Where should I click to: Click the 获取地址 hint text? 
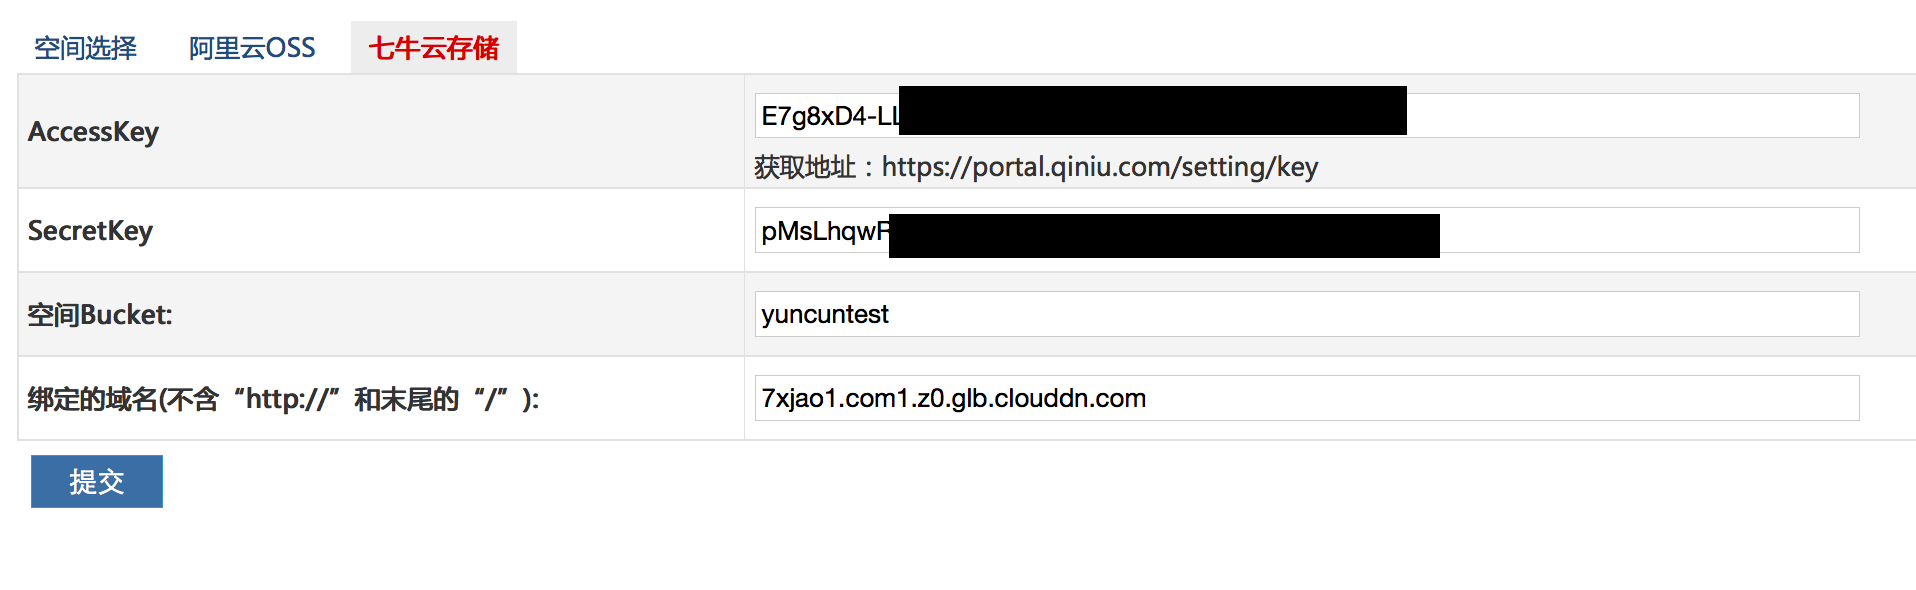click(805, 167)
